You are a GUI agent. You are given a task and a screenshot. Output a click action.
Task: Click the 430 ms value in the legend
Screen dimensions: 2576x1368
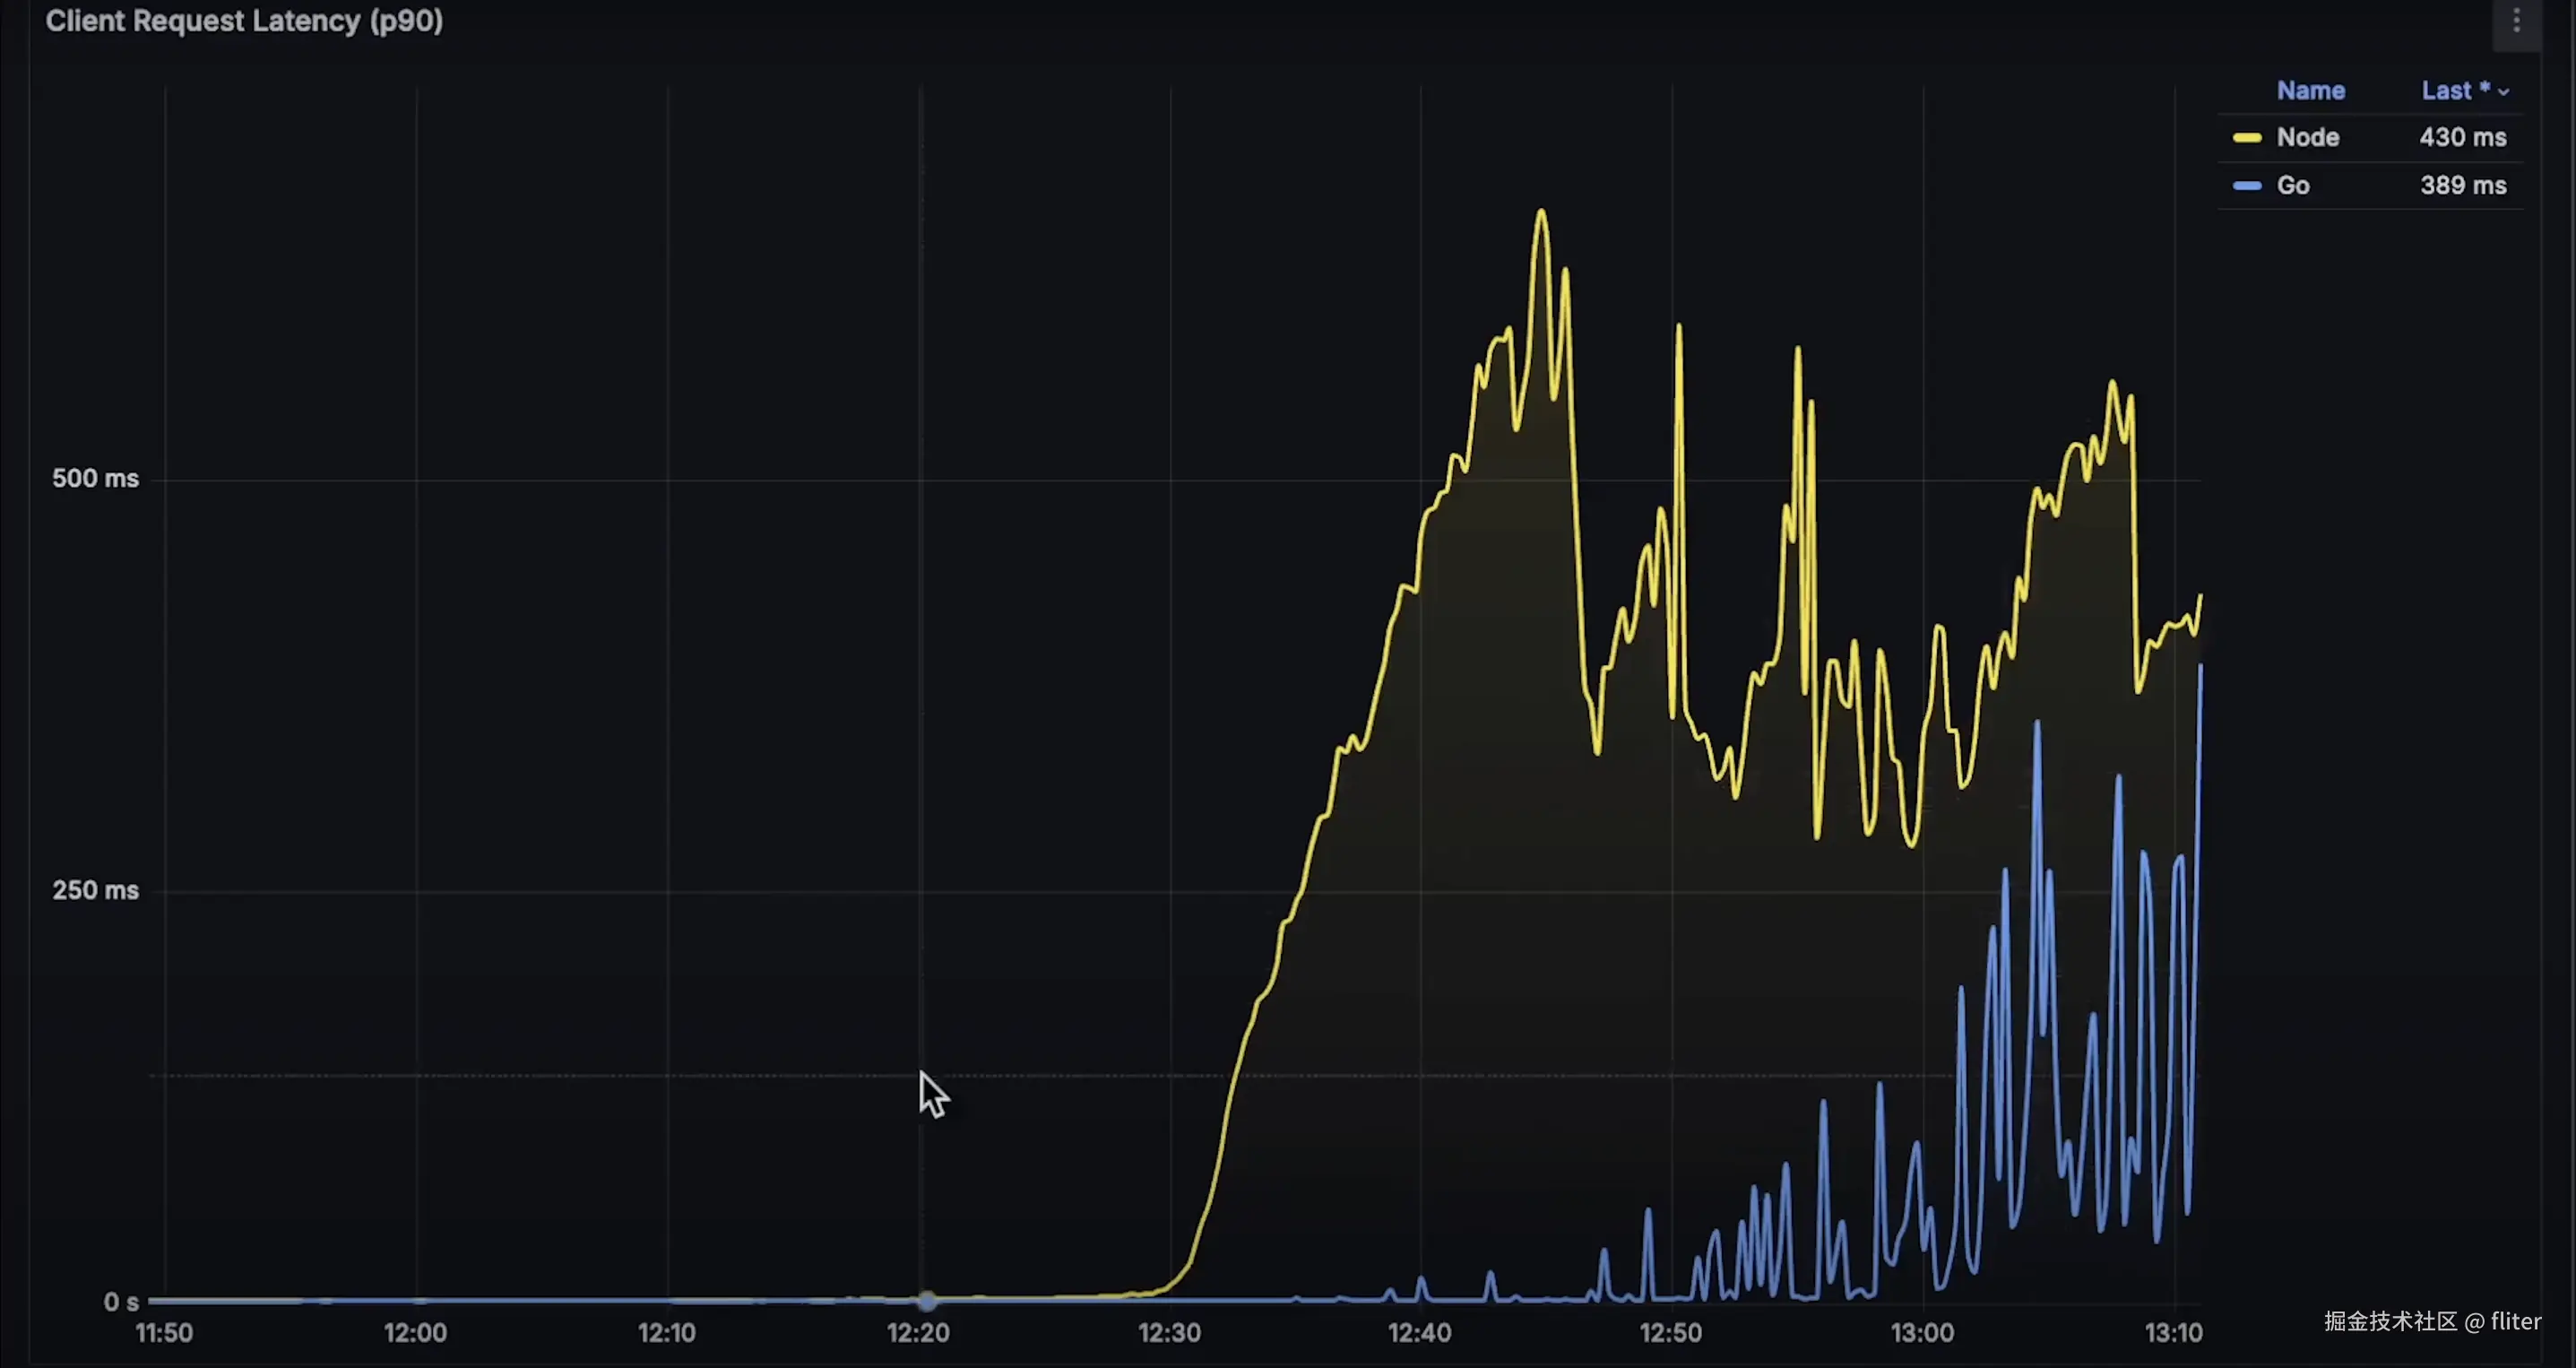click(2462, 138)
